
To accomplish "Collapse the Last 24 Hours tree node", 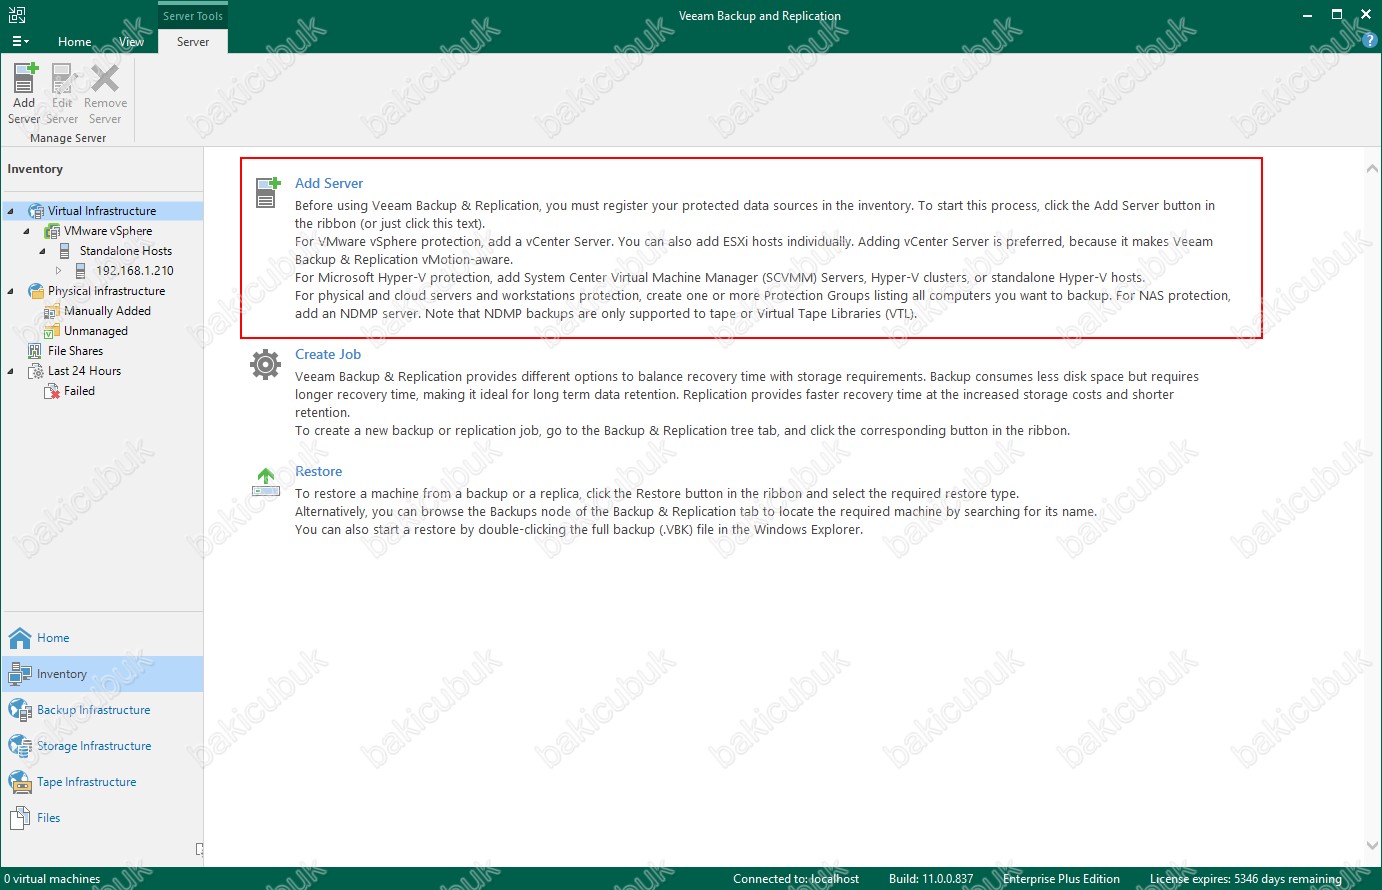I will point(11,371).
